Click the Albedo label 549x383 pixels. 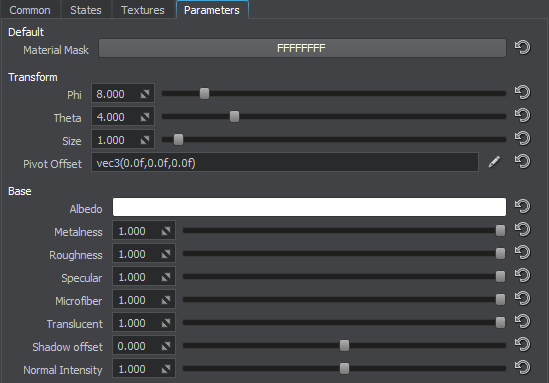coord(86,209)
